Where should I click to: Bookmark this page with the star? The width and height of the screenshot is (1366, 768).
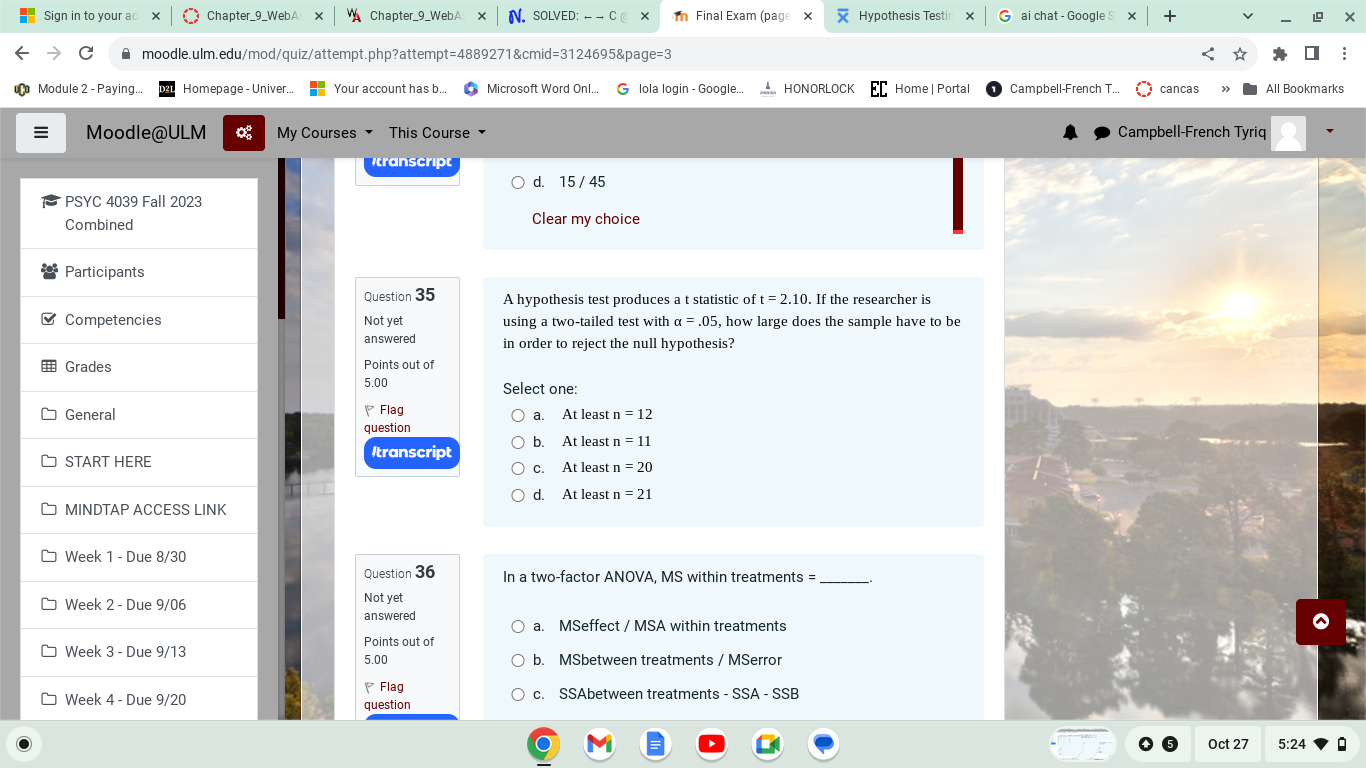pos(1240,54)
